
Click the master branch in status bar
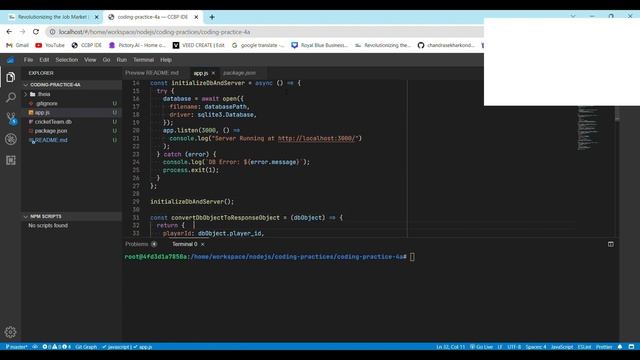click(16, 347)
